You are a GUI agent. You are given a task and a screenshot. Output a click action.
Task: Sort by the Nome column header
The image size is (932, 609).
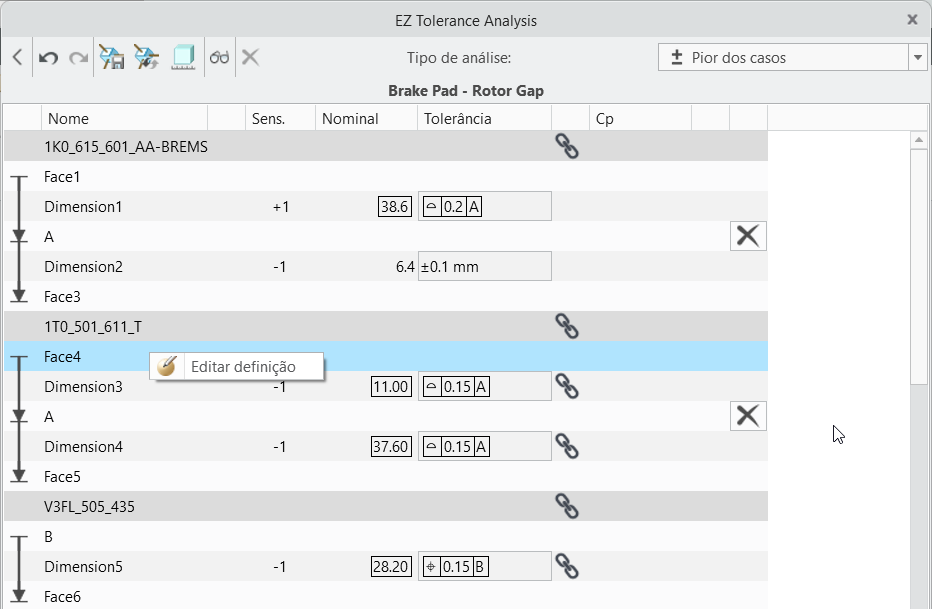[124, 118]
